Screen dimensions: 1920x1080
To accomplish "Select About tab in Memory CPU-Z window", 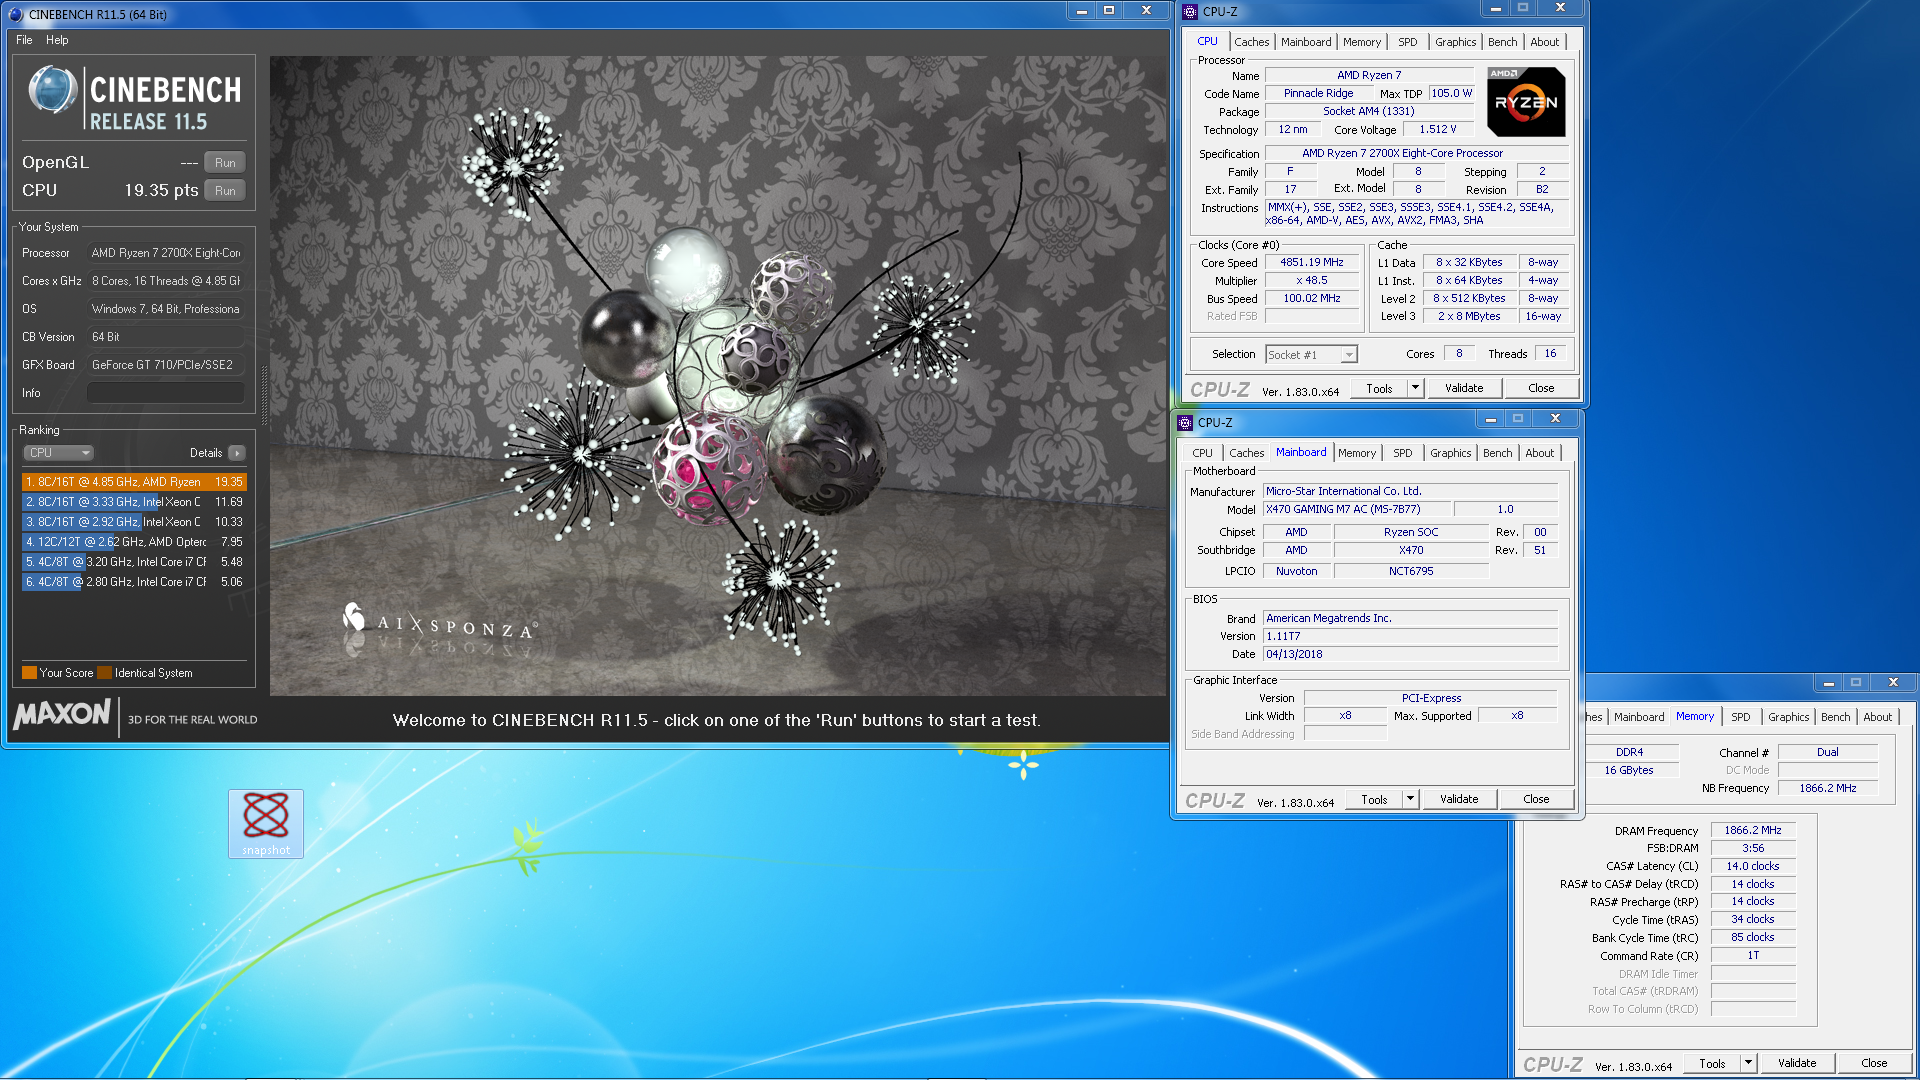I will pos(1877,717).
